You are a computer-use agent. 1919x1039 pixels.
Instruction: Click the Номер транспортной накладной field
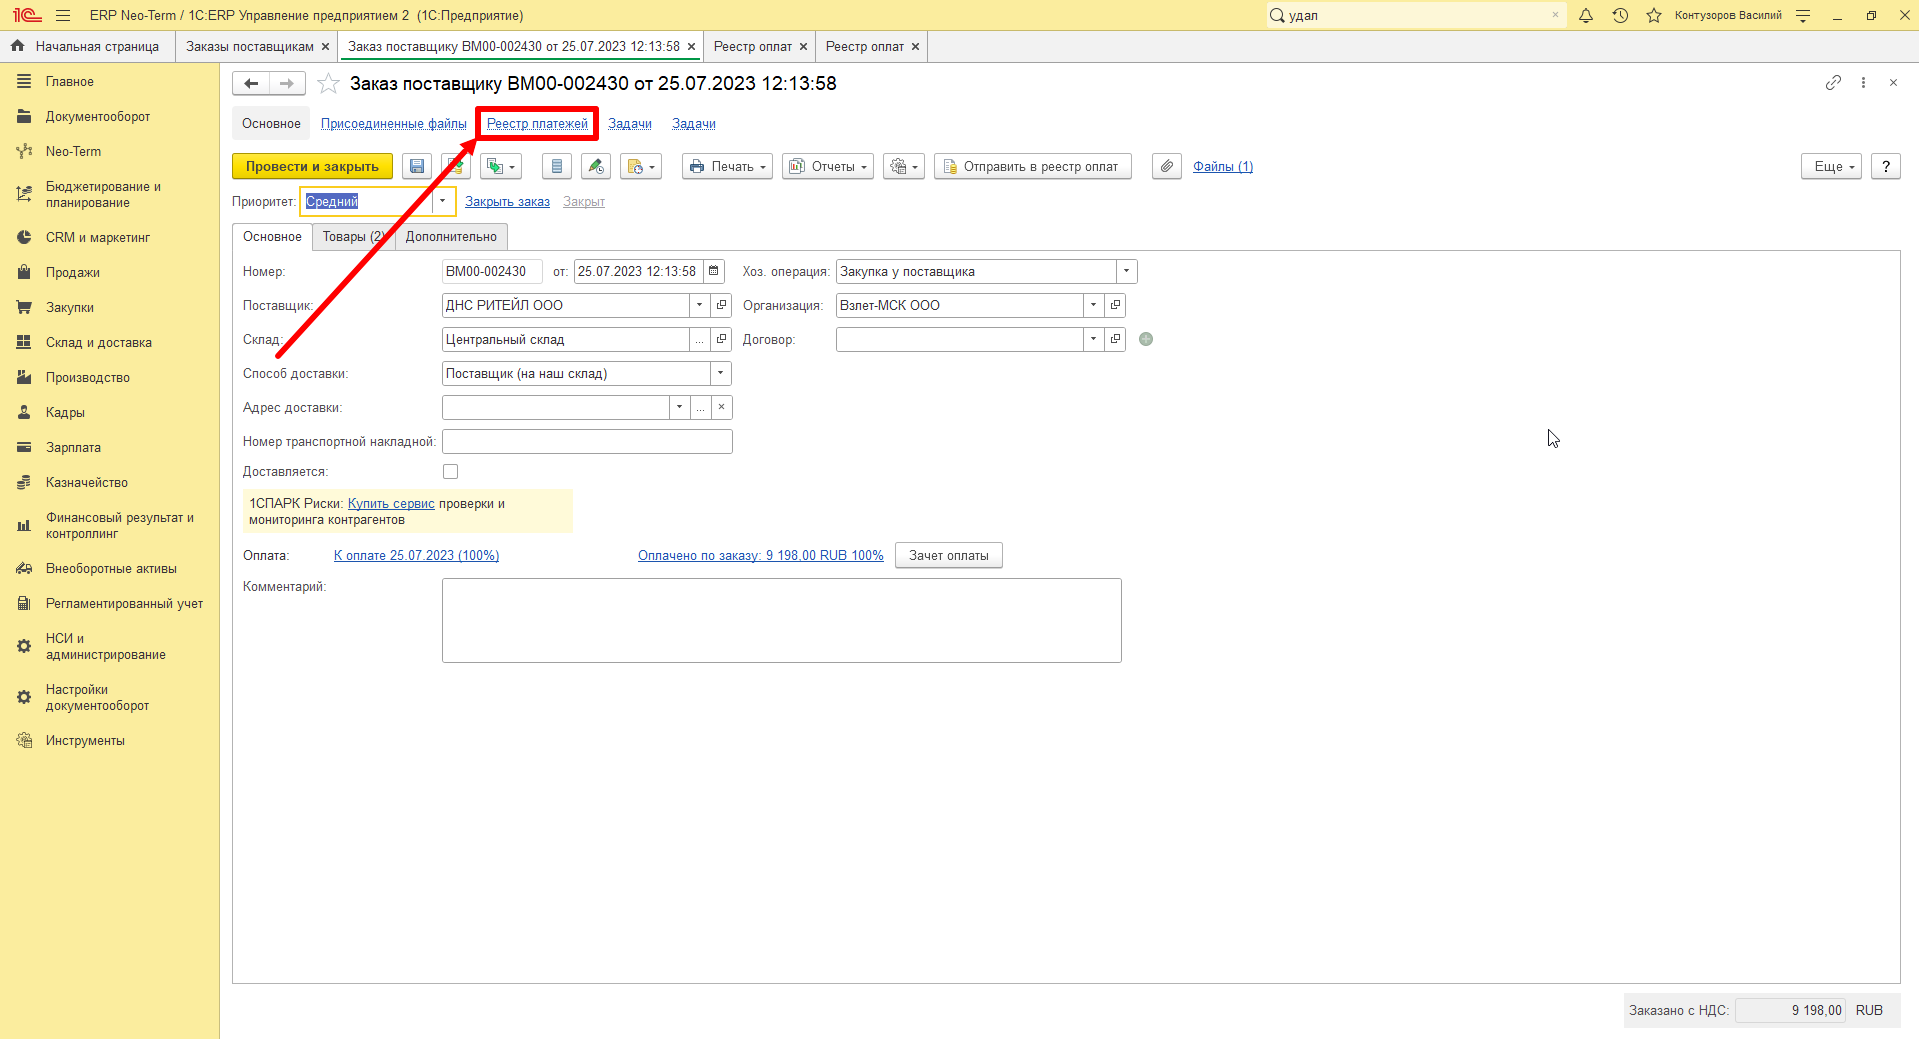[x=587, y=442]
